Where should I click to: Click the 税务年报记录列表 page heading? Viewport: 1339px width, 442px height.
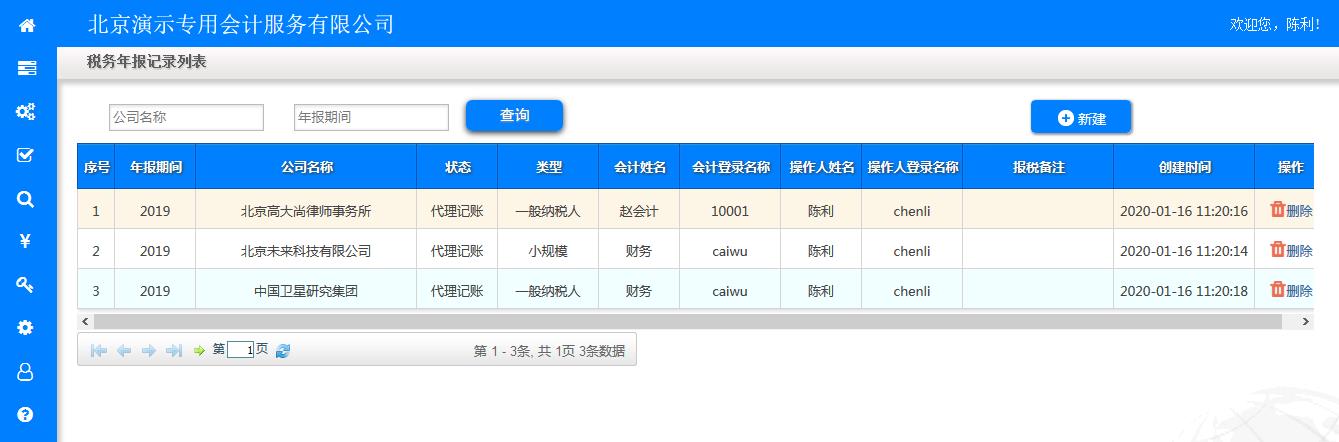(x=147, y=62)
